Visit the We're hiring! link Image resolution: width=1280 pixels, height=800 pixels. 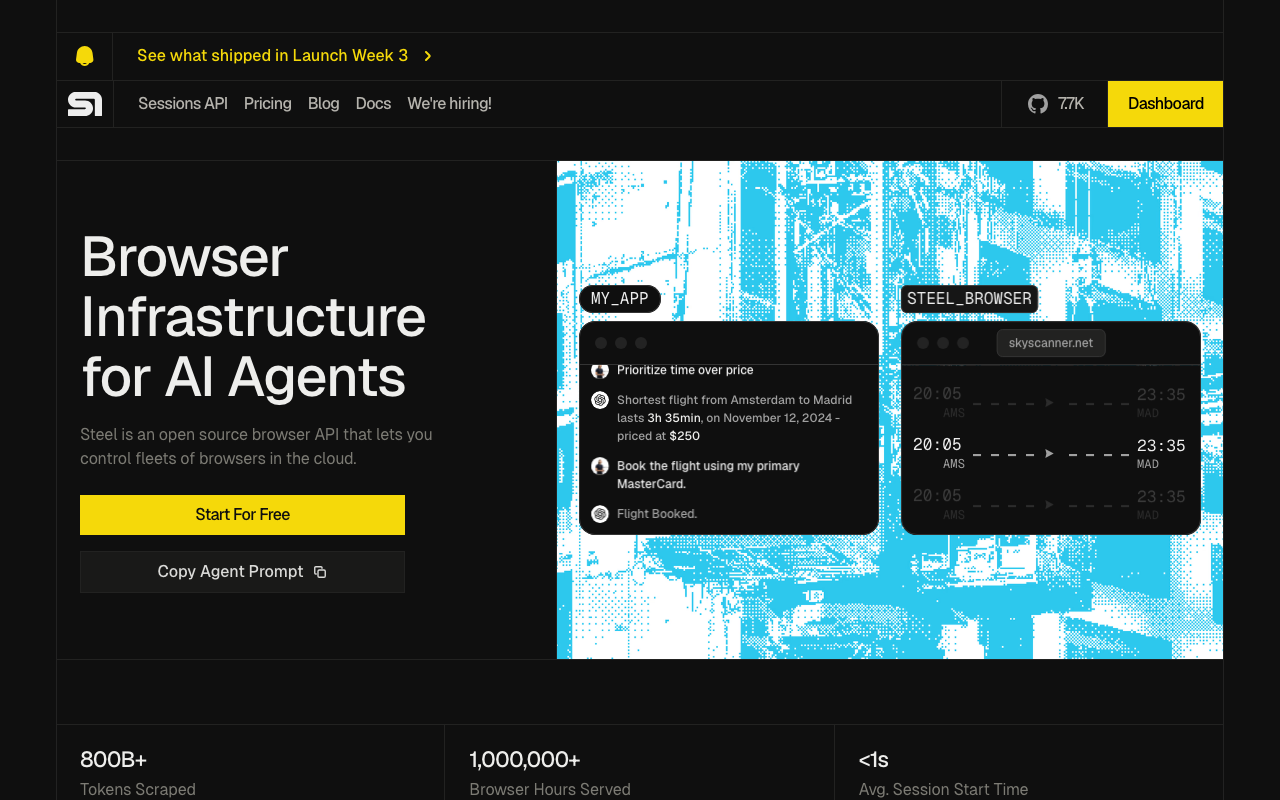(449, 104)
